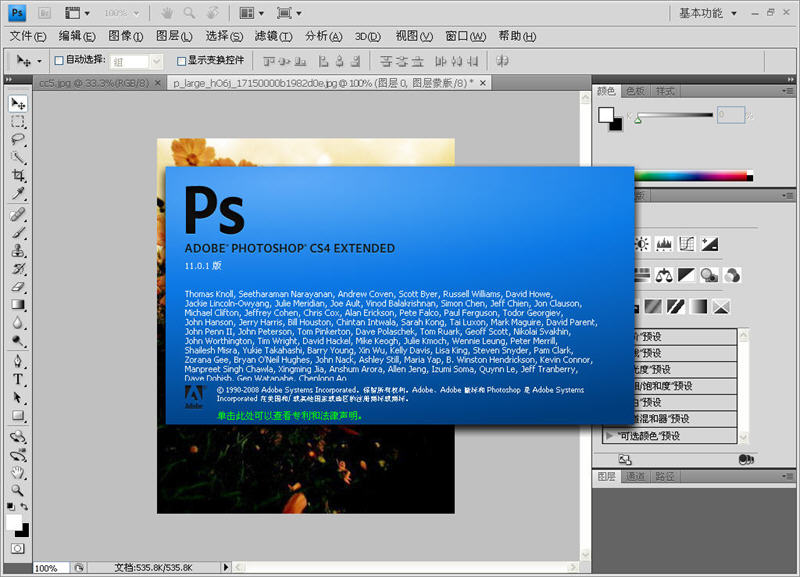800x577 pixels.
Task: Select the Clone Stamp tool
Action: click(18, 250)
